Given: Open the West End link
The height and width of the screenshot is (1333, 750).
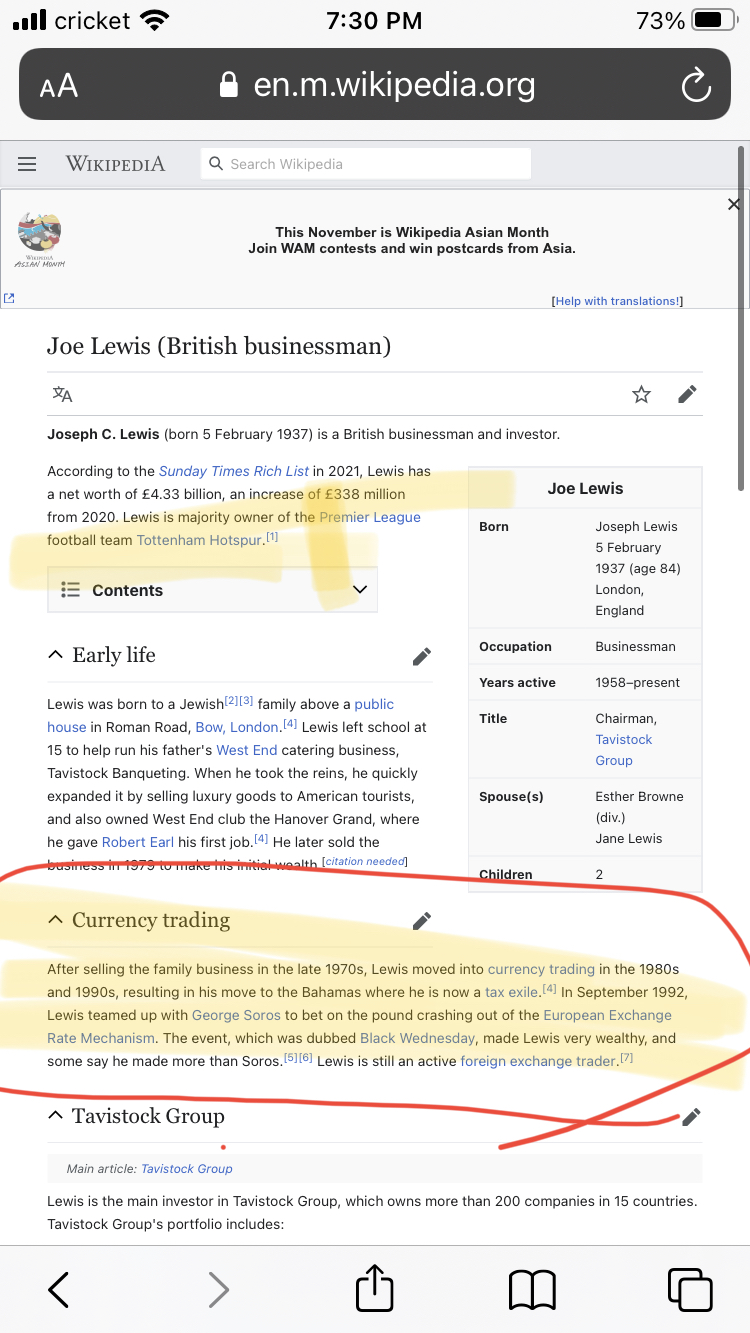Looking at the screenshot, I should click(247, 750).
